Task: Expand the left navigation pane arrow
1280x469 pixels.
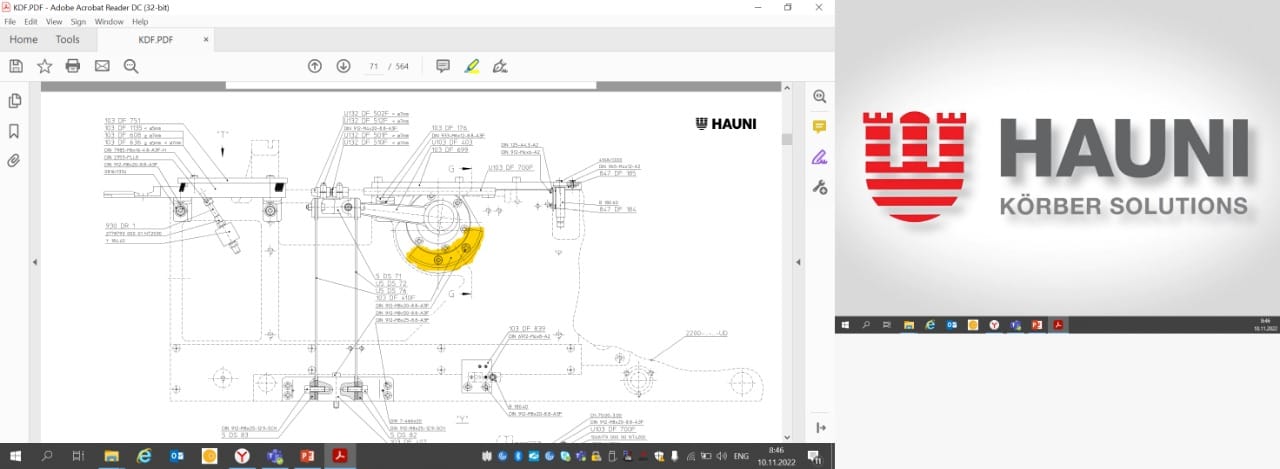Action: pos(35,262)
